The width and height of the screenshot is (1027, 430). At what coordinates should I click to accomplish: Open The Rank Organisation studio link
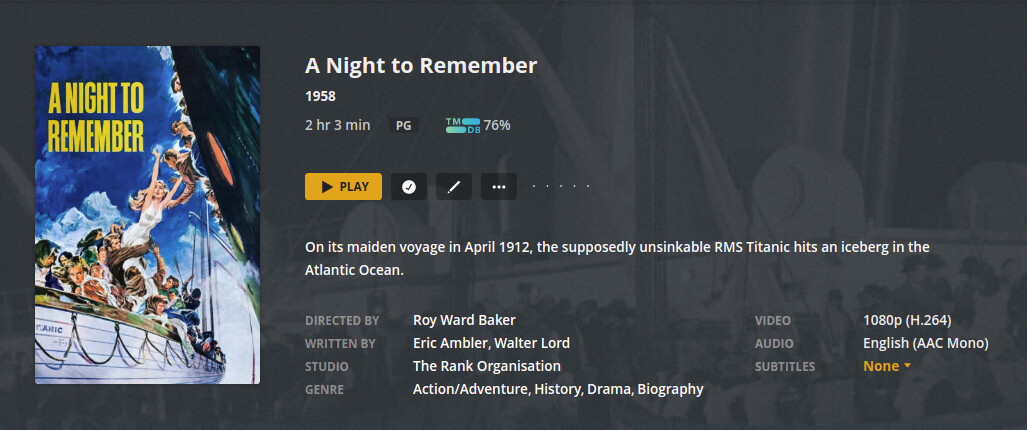click(x=486, y=366)
